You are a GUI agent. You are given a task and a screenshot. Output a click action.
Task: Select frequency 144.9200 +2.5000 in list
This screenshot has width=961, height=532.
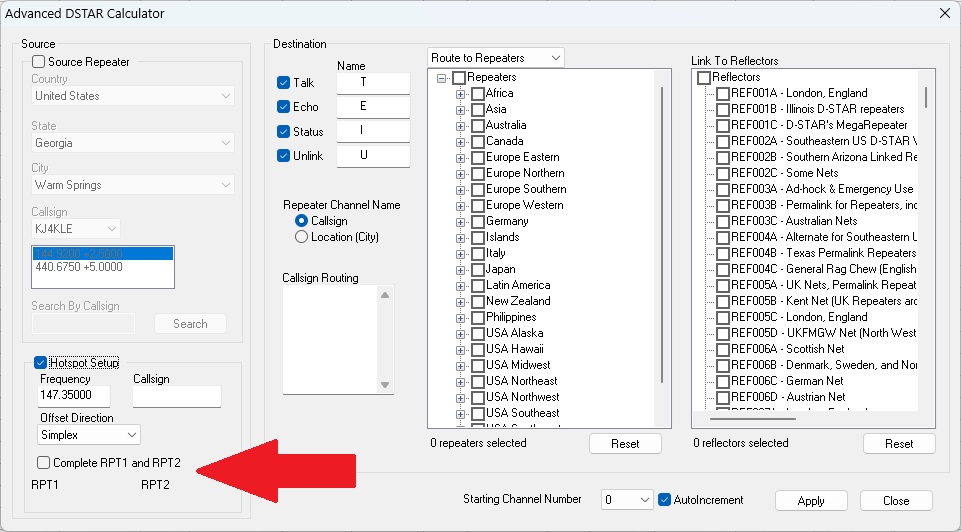(x=103, y=254)
